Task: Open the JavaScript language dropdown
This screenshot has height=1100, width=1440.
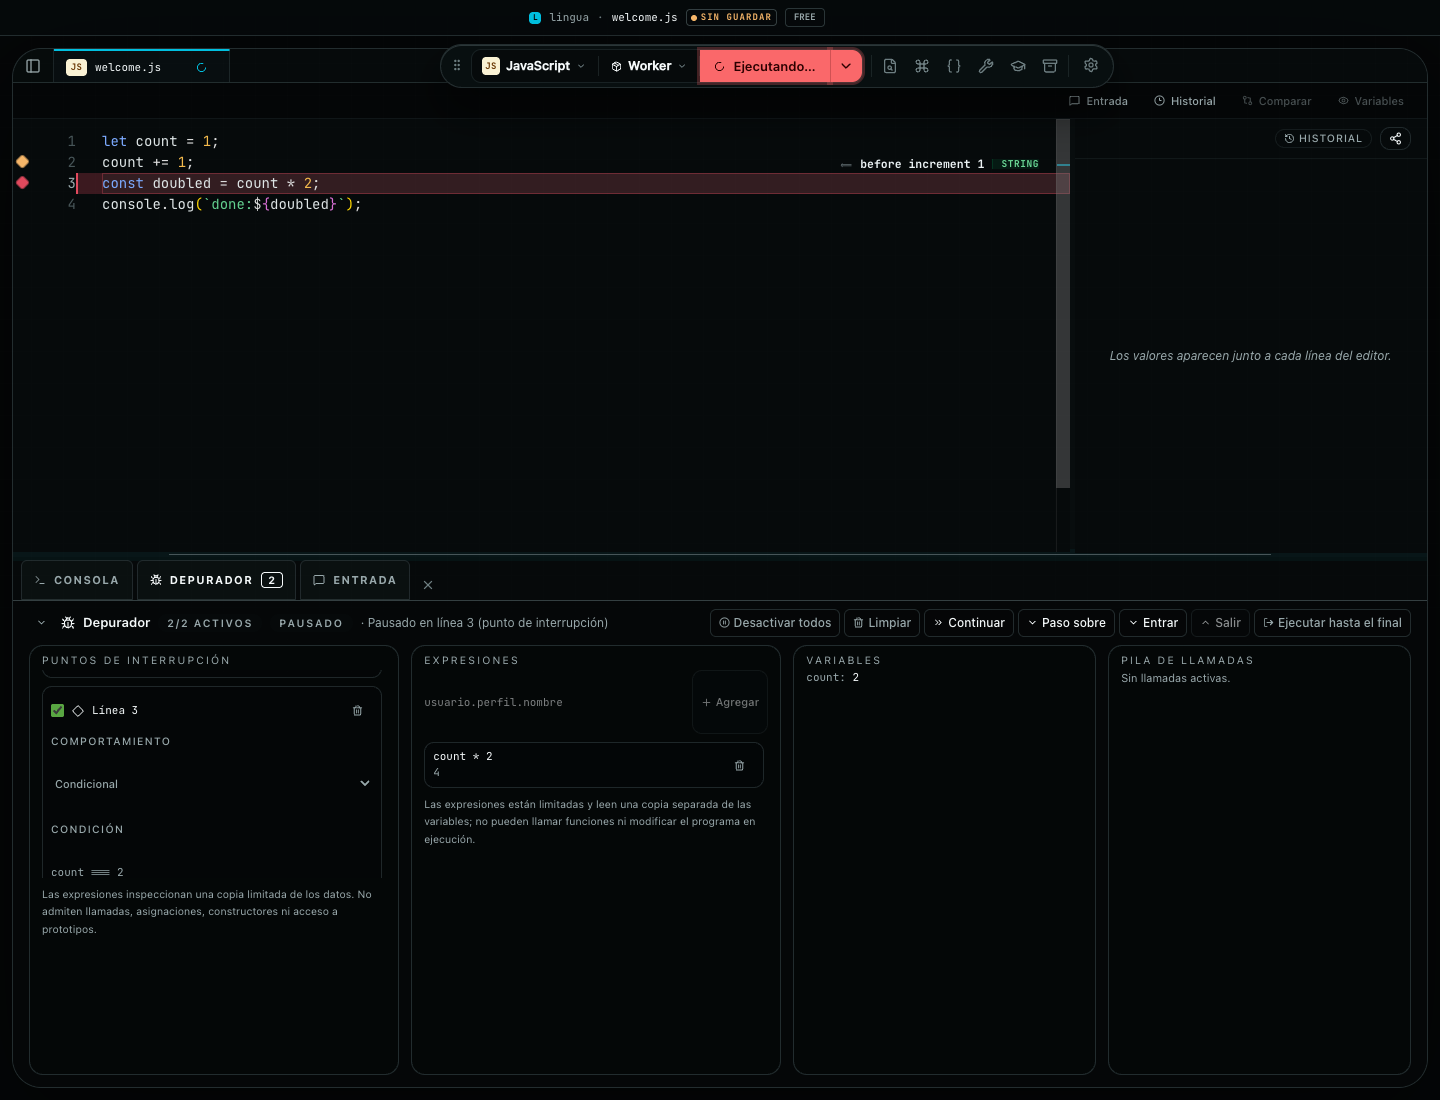Action: tap(534, 66)
